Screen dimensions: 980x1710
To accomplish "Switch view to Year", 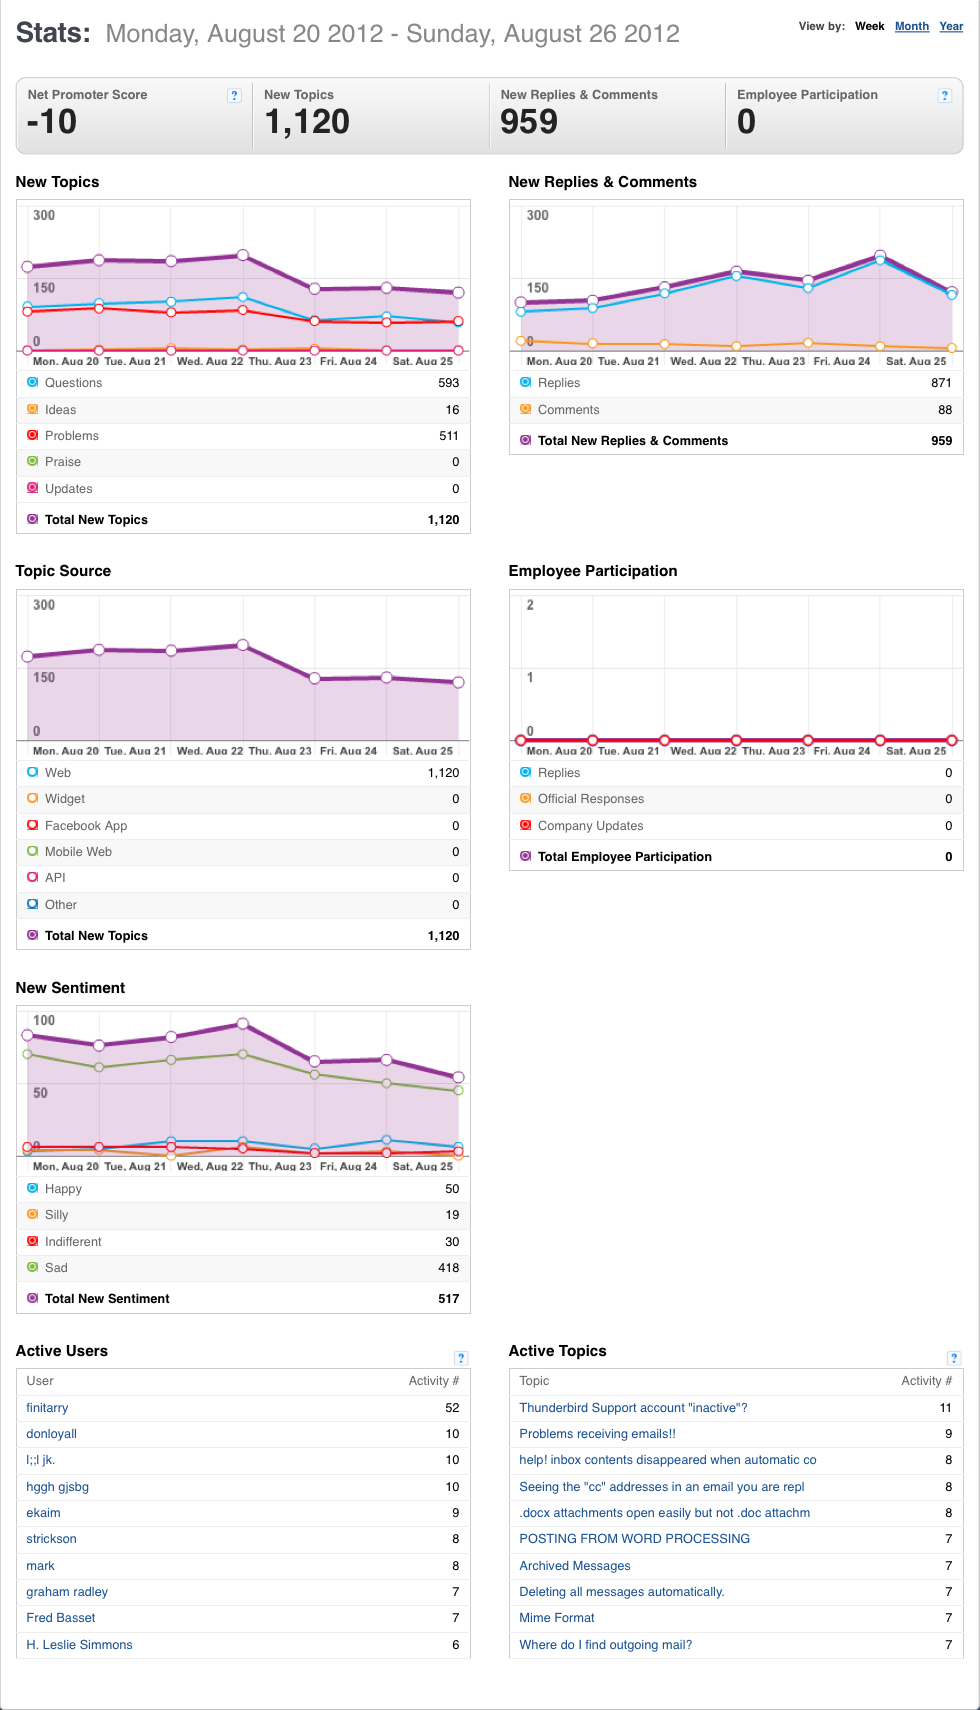I will pos(951,26).
